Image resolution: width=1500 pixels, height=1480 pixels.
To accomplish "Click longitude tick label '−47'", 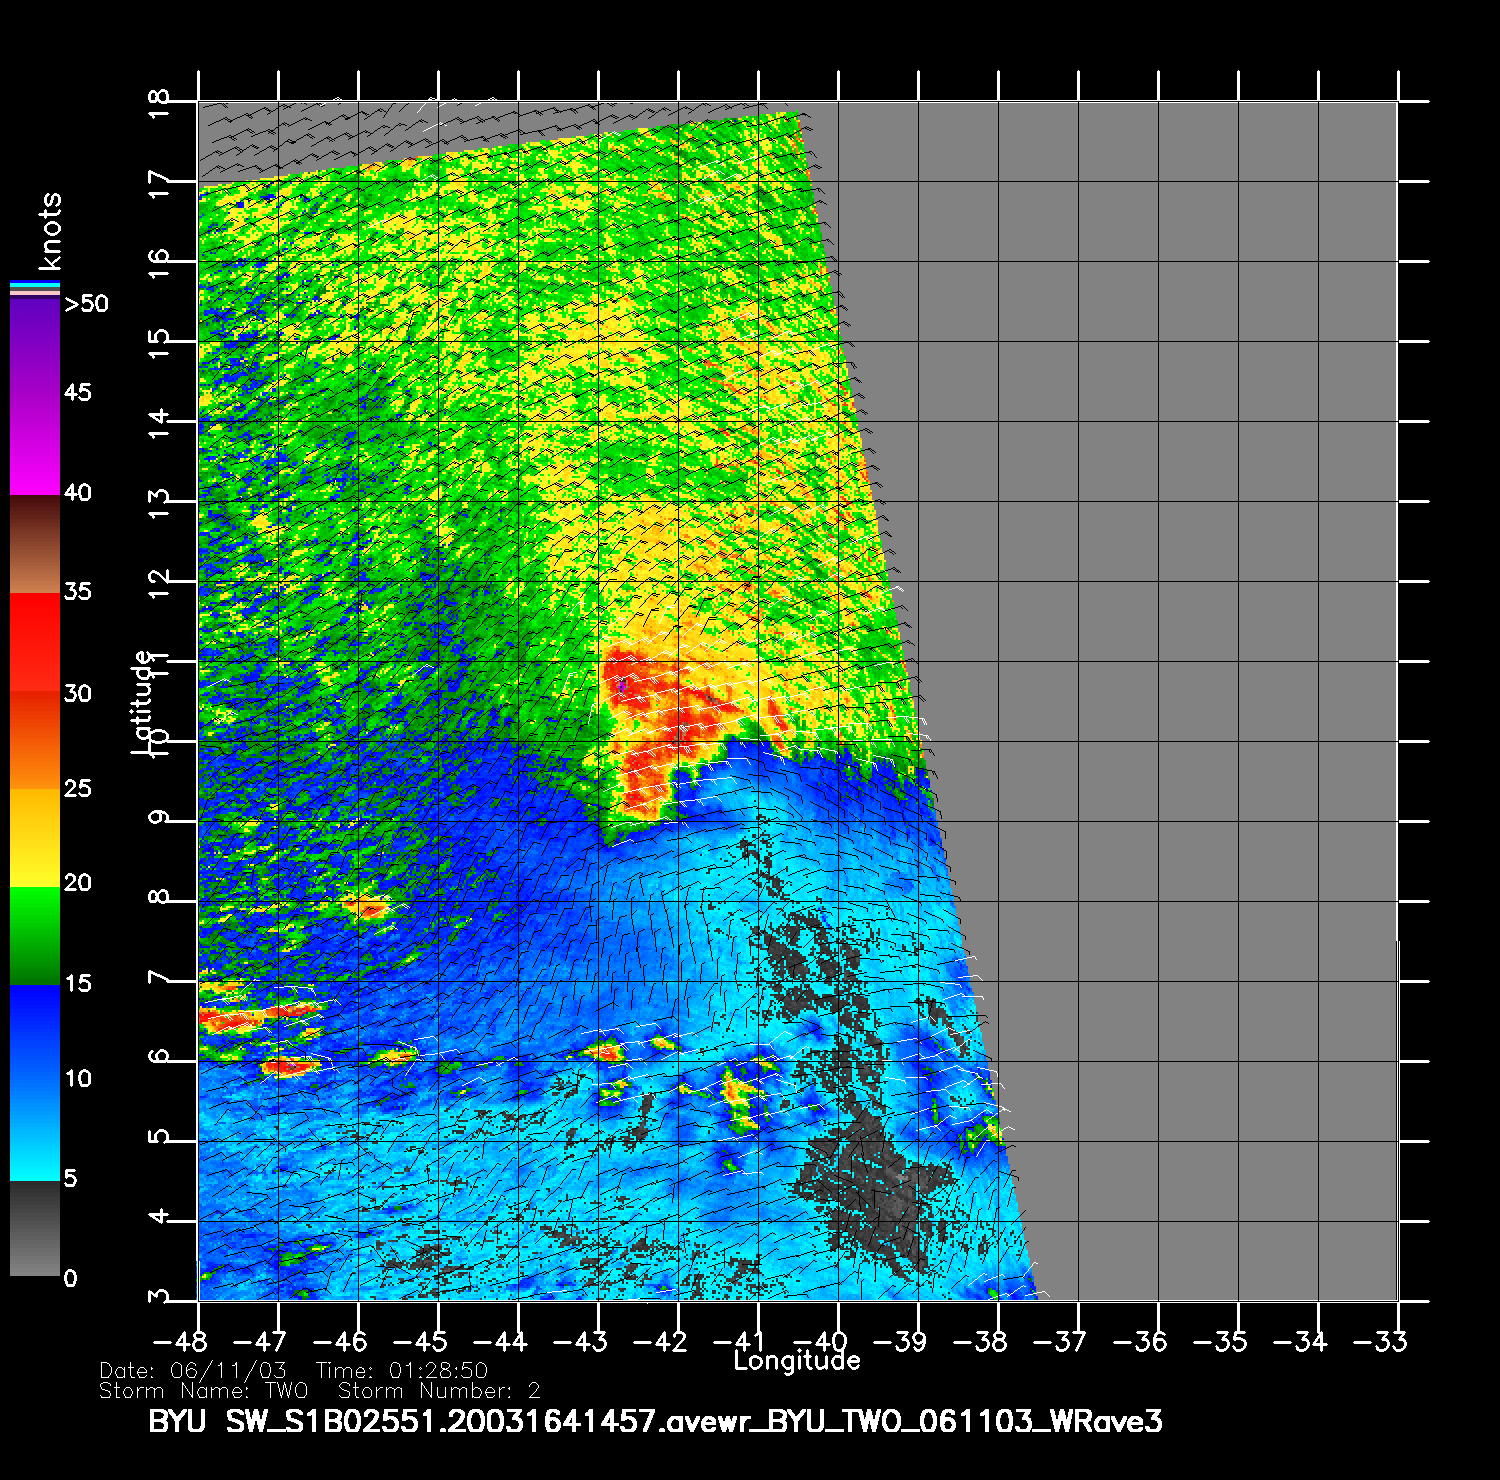I will point(261,1341).
